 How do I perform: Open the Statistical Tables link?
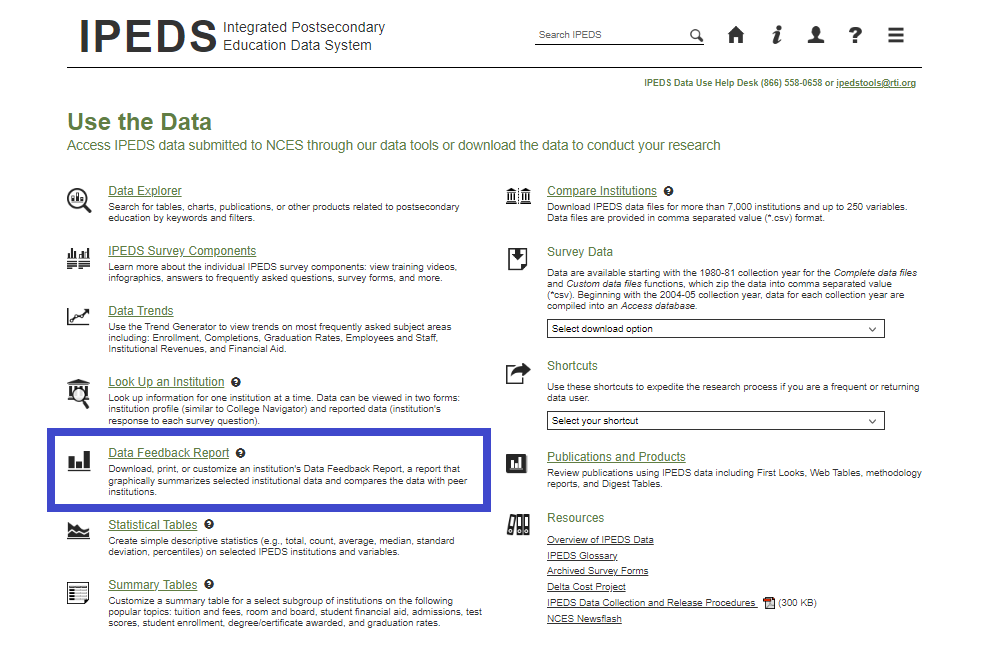152,525
